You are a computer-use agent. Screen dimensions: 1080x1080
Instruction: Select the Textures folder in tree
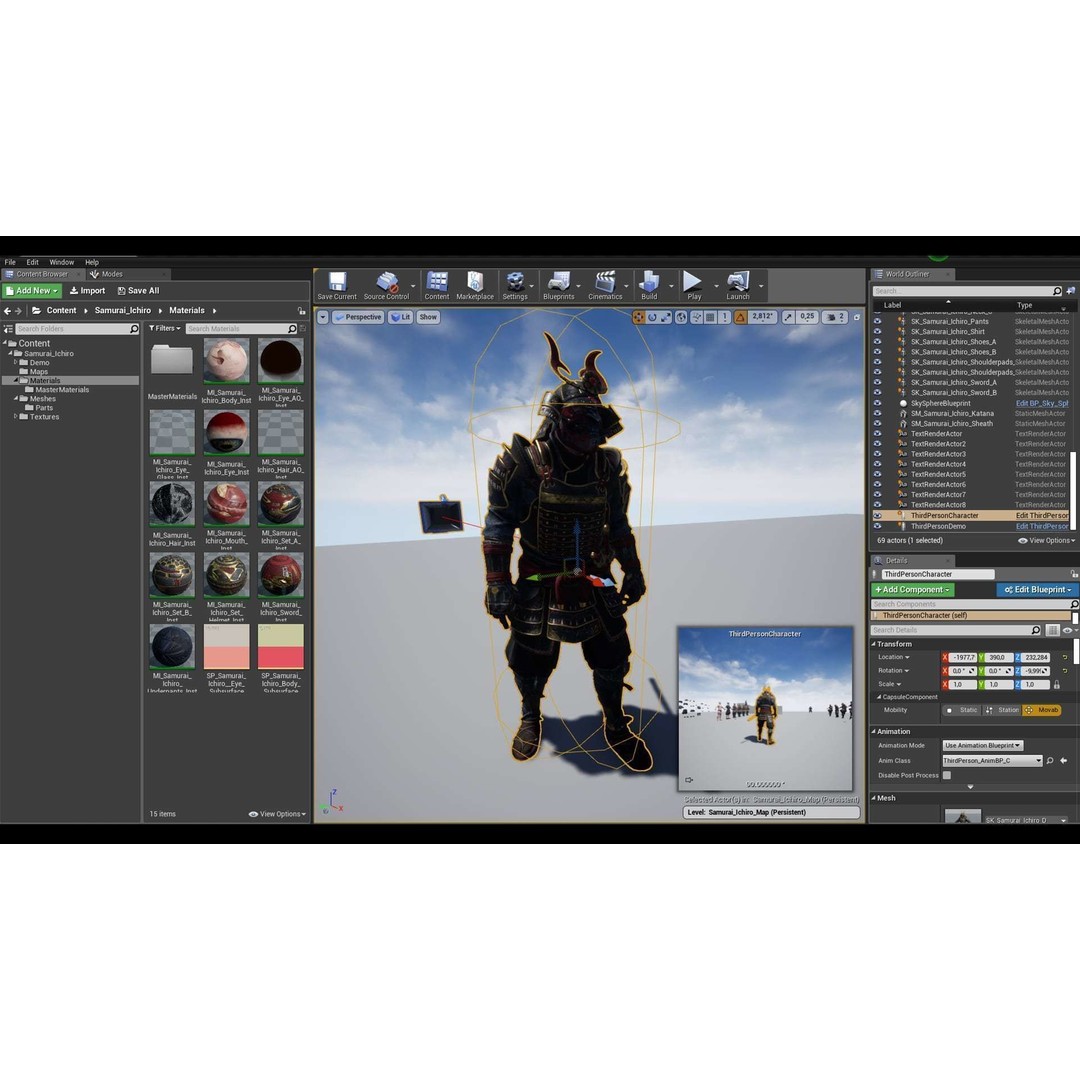44,417
